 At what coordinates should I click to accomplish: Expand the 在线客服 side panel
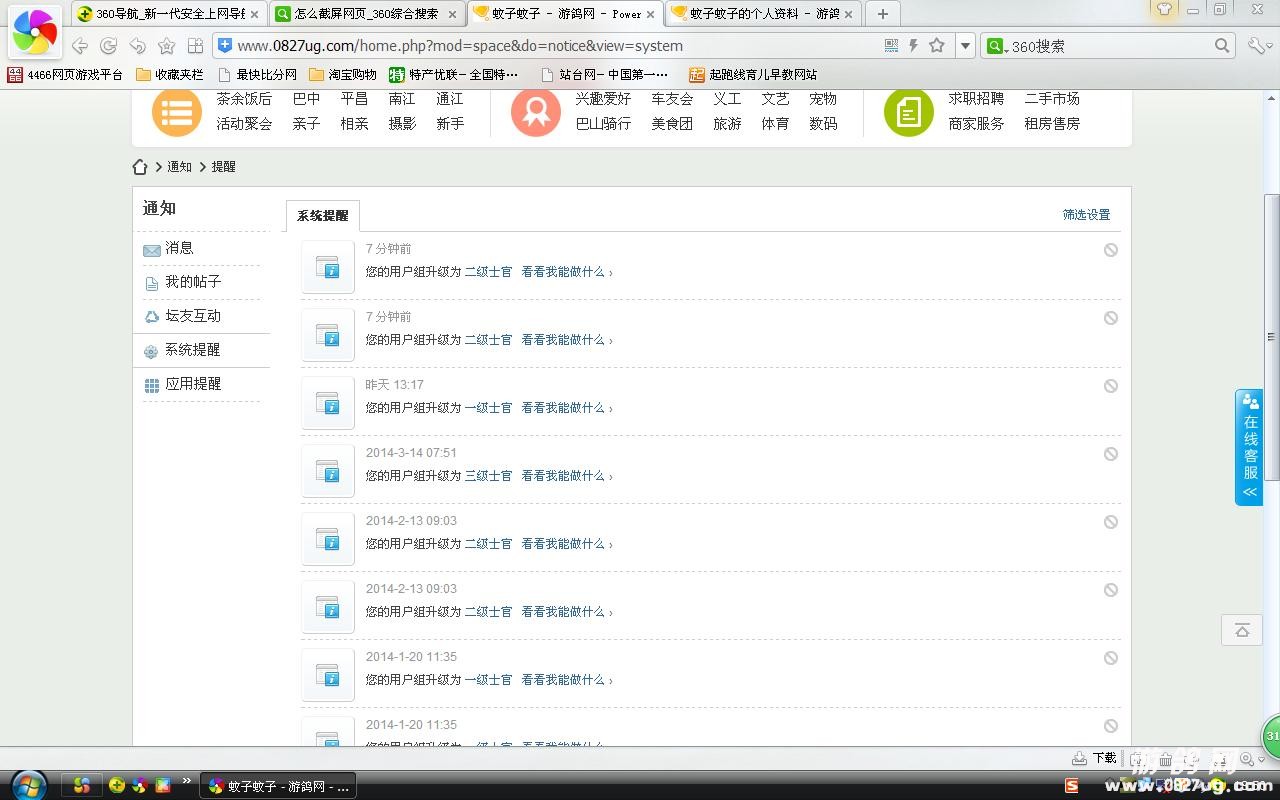tap(1249, 447)
